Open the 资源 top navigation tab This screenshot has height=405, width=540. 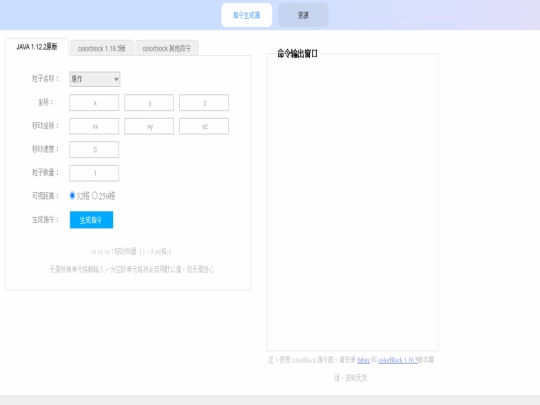pos(303,15)
